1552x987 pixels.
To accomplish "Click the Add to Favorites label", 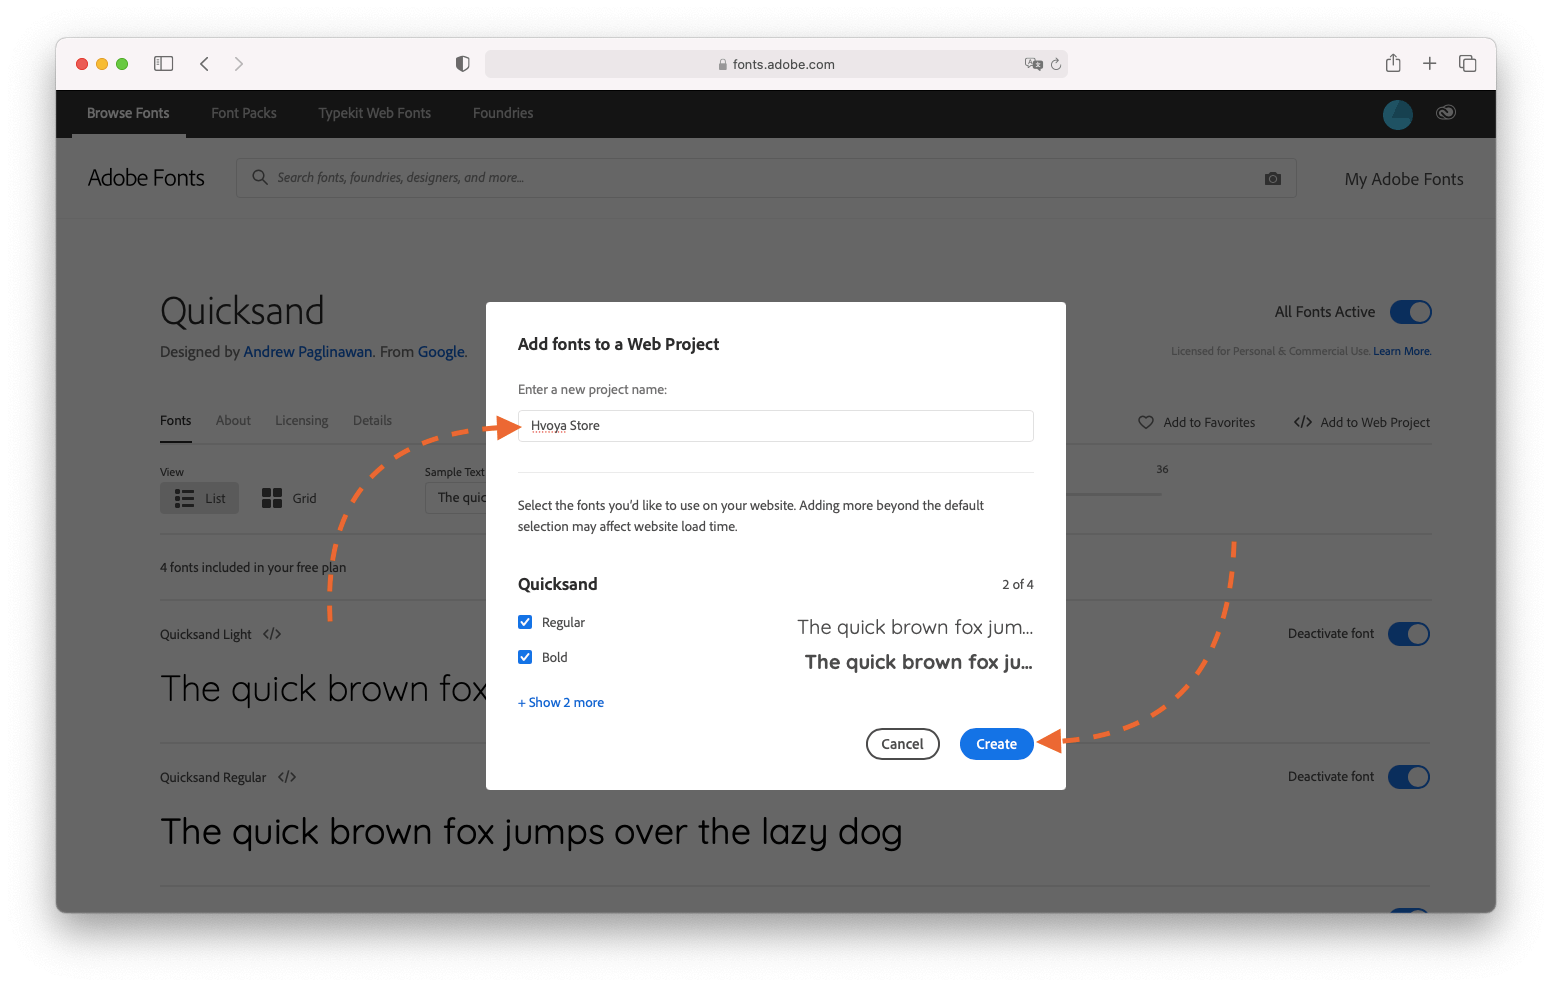I will coord(1209,423).
